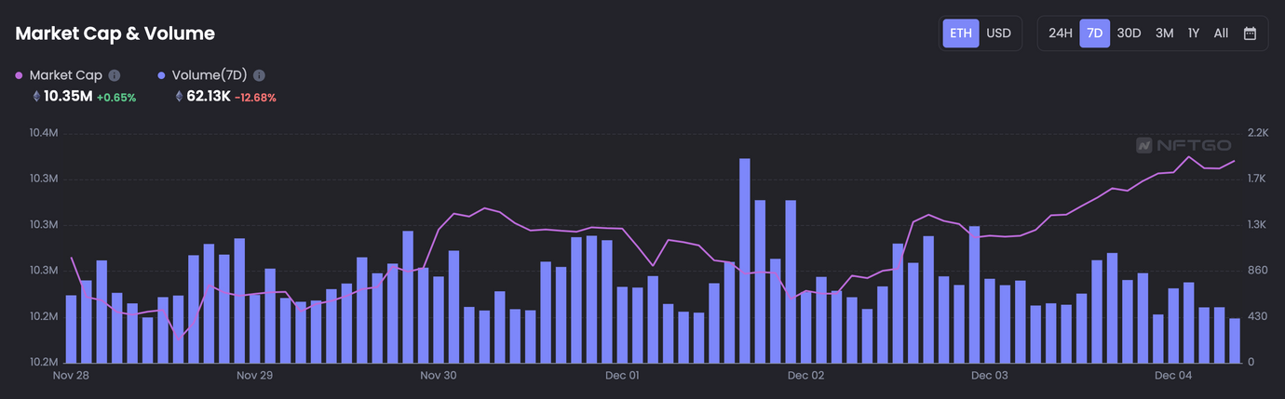The width and height of the screenshot is (1285, 399).
Task: Select the 1Y time range
Action: pos(1193,33)
